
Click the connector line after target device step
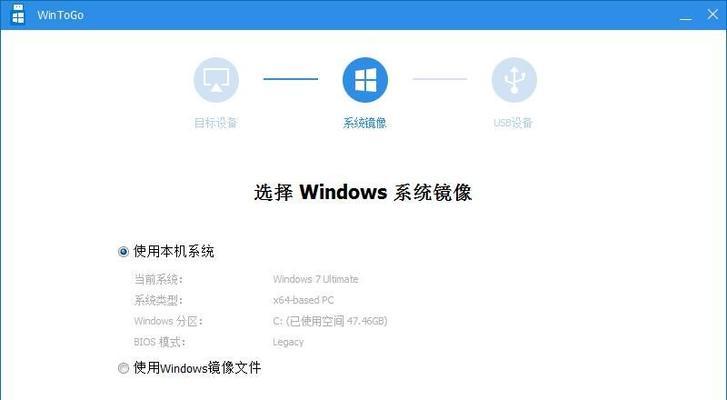coord(291,79)
